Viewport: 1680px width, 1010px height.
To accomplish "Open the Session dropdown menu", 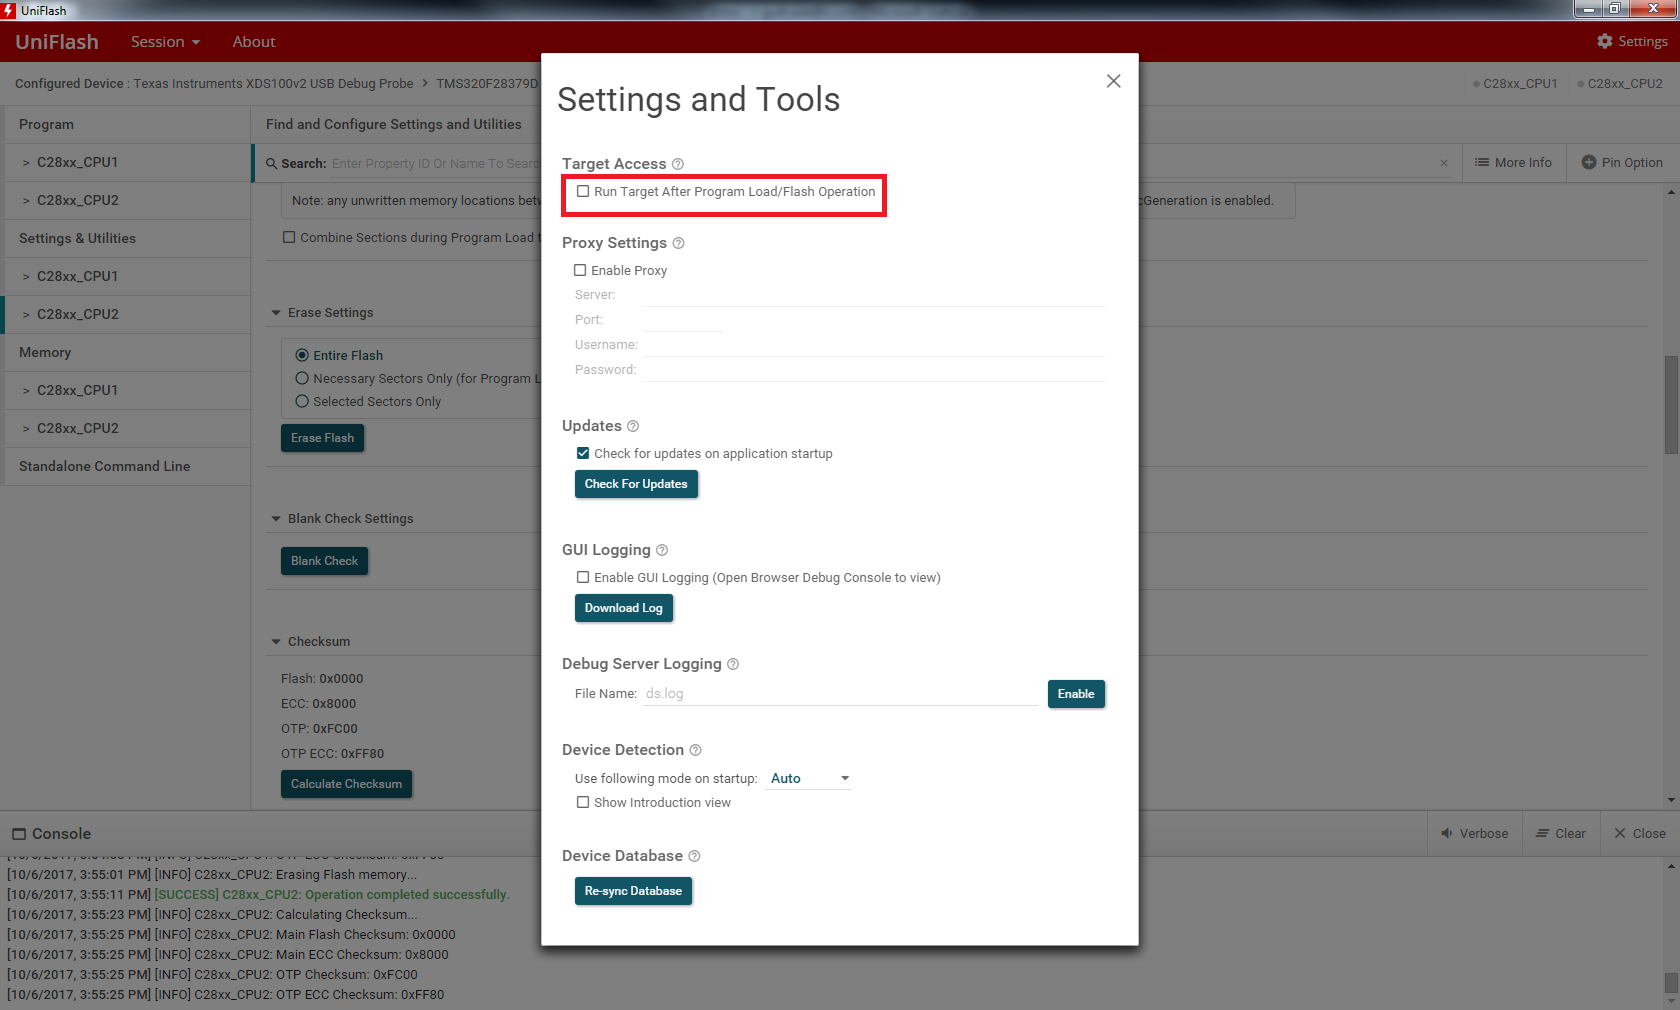I will click(165, 41).
